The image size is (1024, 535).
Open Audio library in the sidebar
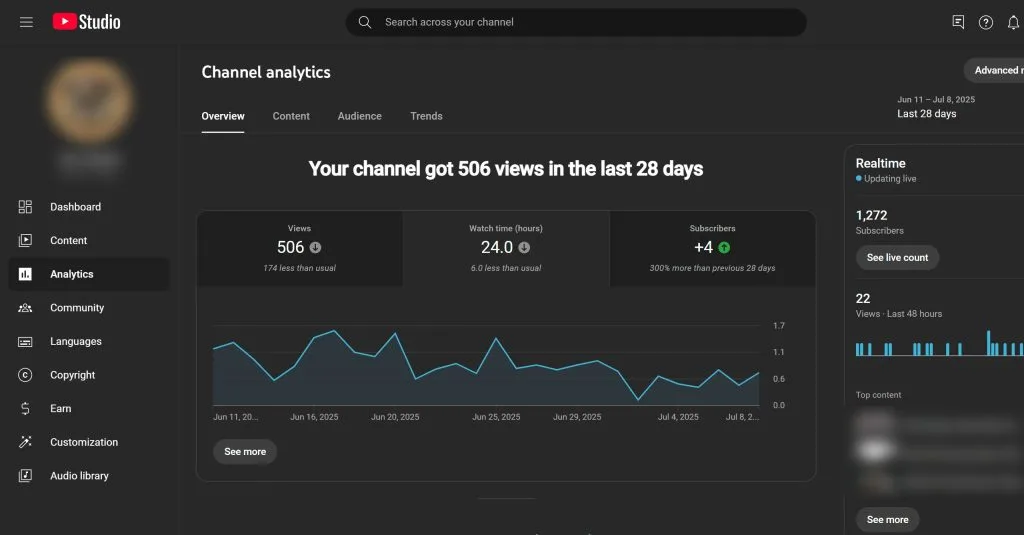(89, 476)
